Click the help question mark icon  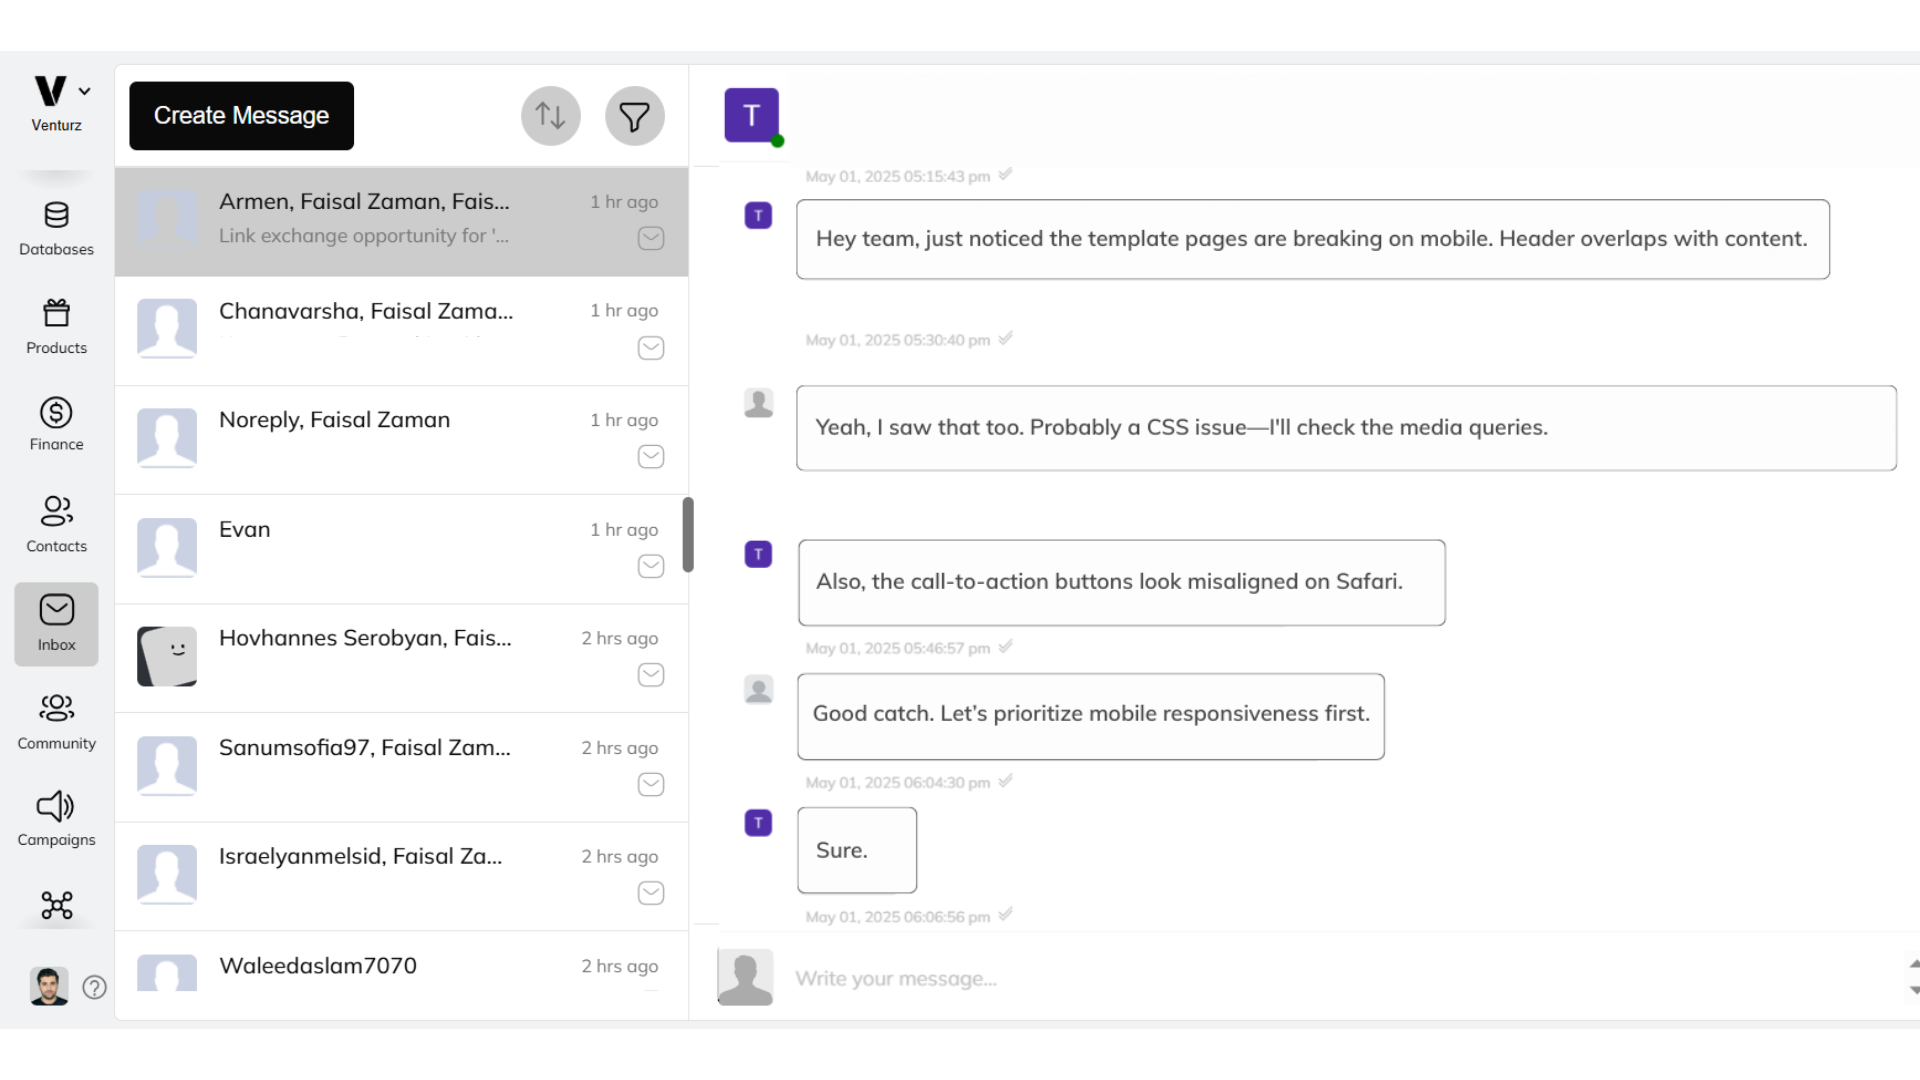(95, 987)
